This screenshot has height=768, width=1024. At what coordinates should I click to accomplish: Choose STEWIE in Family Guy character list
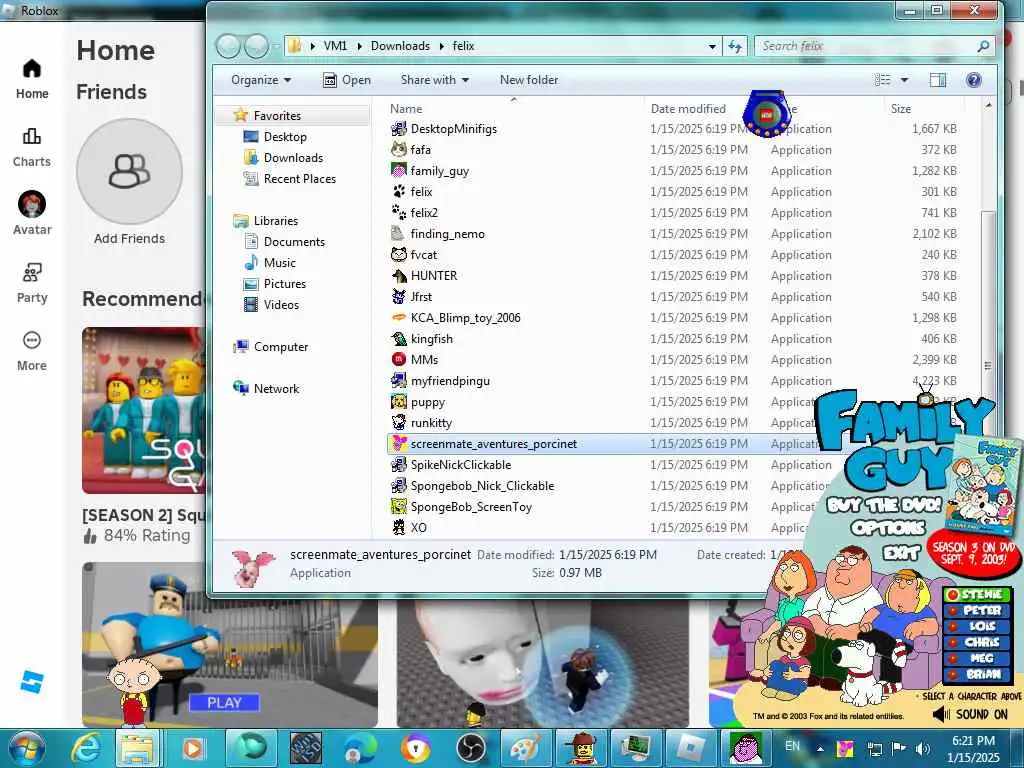coord(977,594)
